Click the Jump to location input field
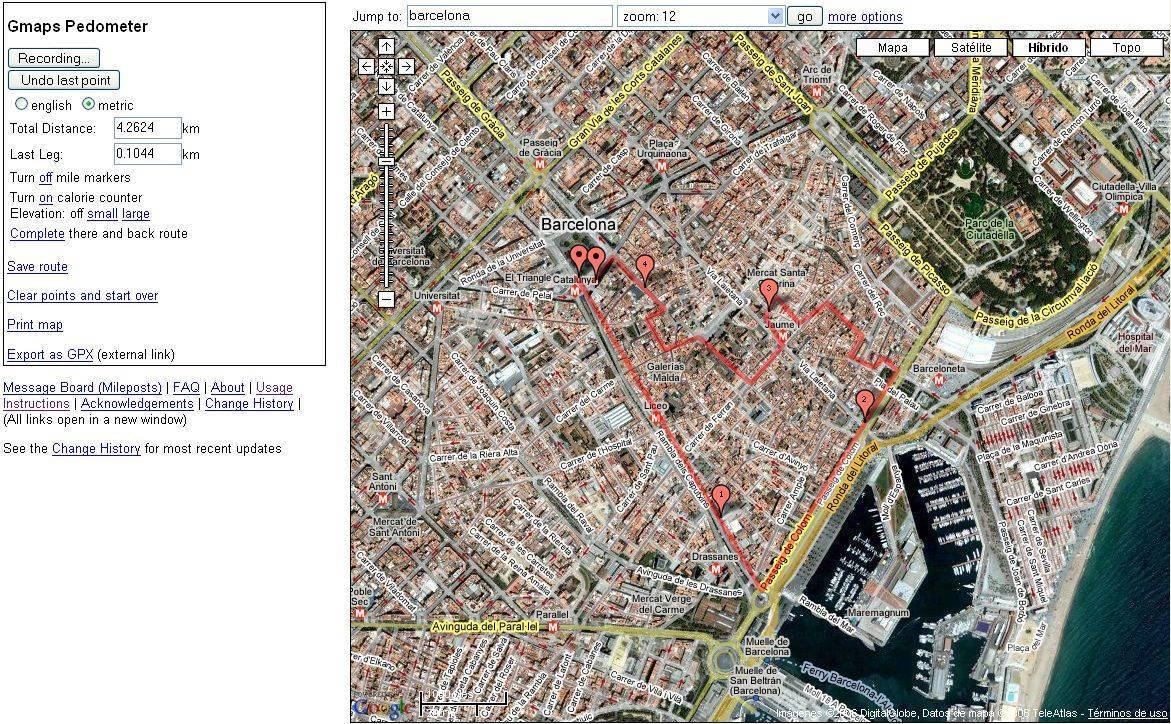The width and height of the screenshot is (1171, 724). (x=510, y=16)
